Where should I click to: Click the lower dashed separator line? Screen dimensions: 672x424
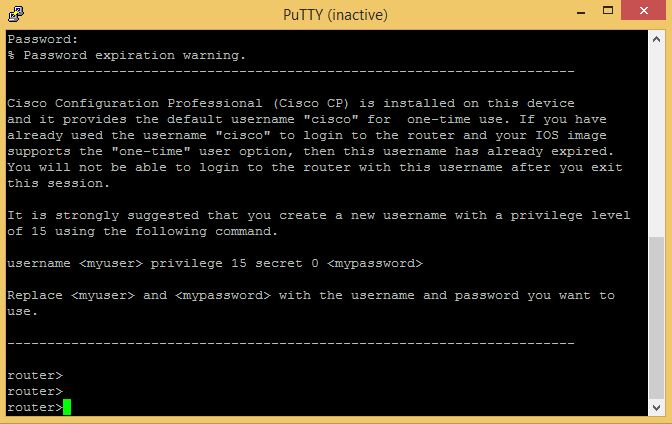pos(290,343)
